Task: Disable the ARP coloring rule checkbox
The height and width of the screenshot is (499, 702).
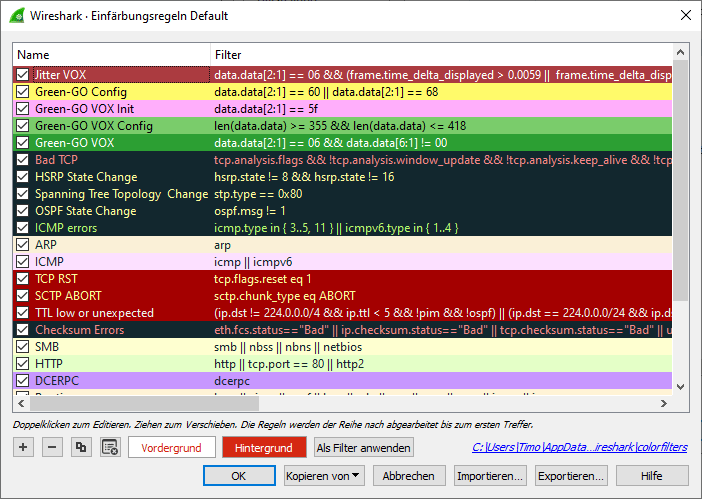Action: point(22,245)
